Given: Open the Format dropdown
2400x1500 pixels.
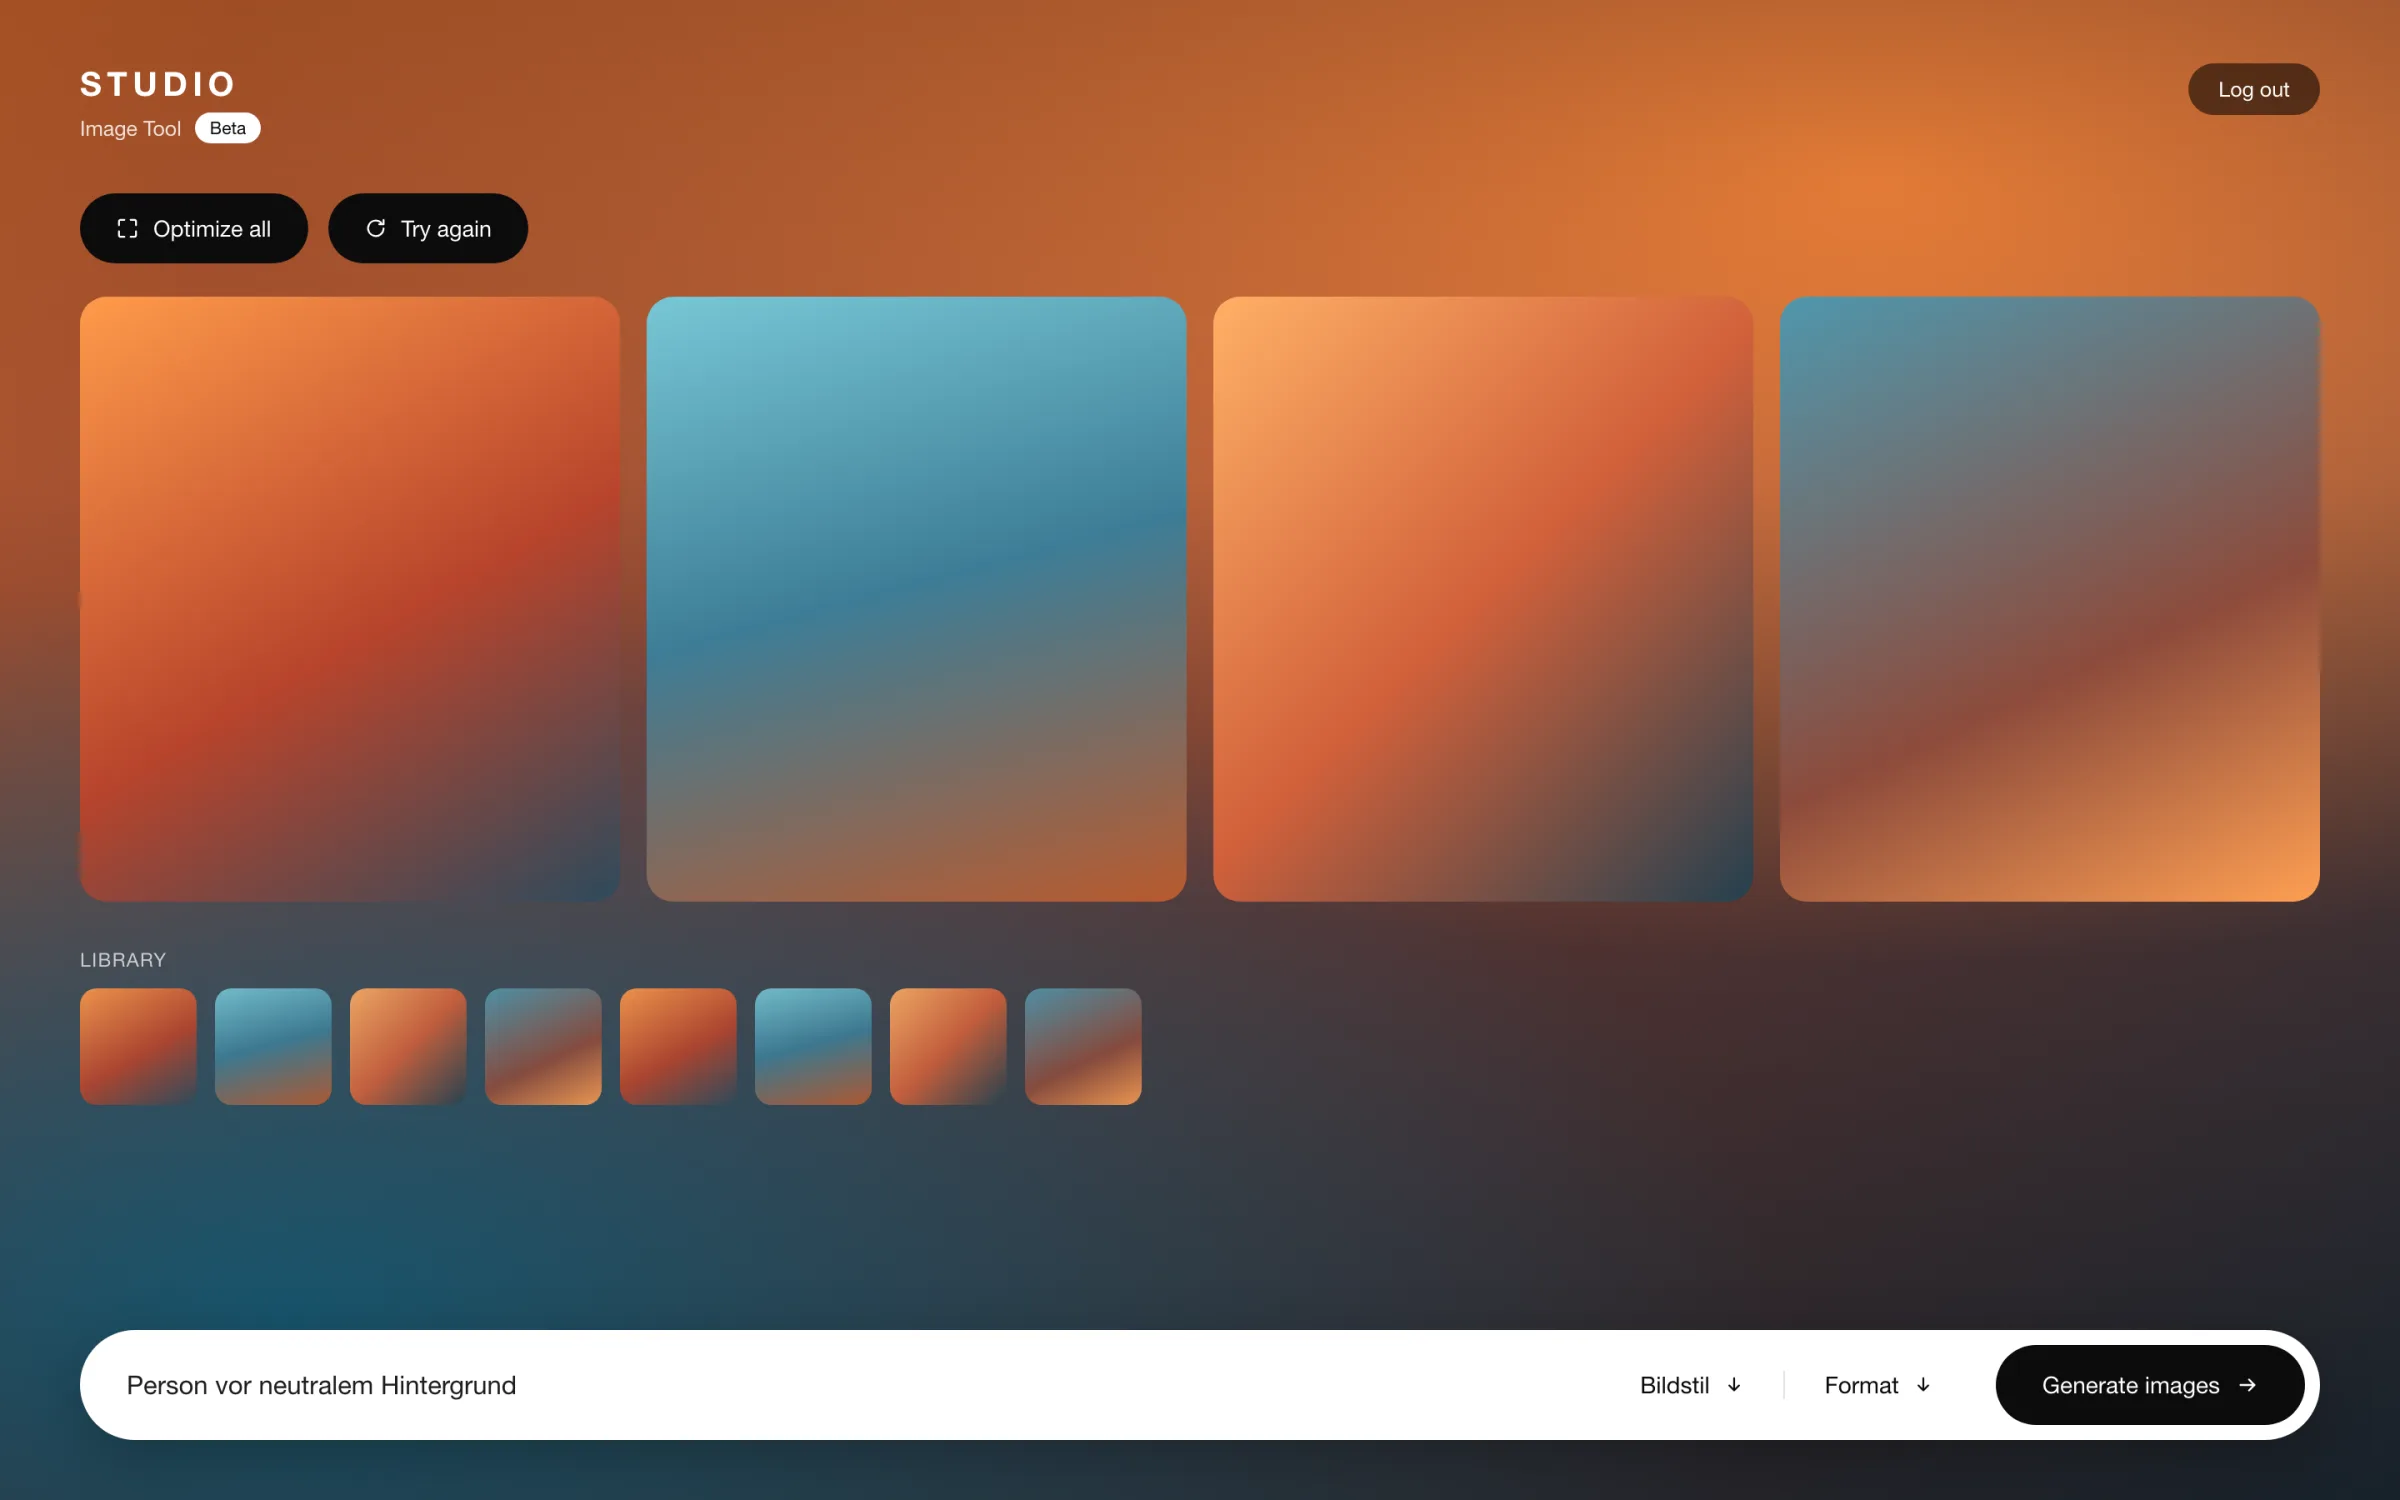Looking at the screenshot, I should (1877, 1385).
